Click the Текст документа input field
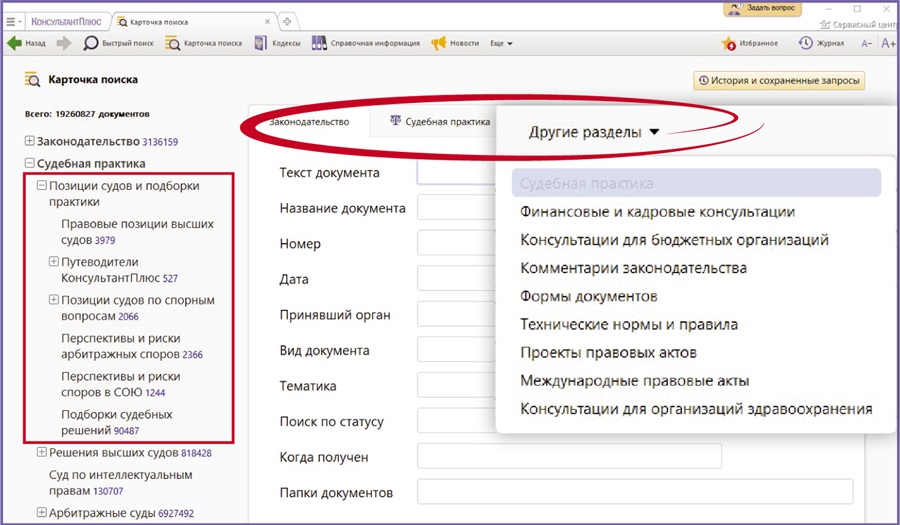This screenshot has width=900, height=525. click(x=456, y=173)
